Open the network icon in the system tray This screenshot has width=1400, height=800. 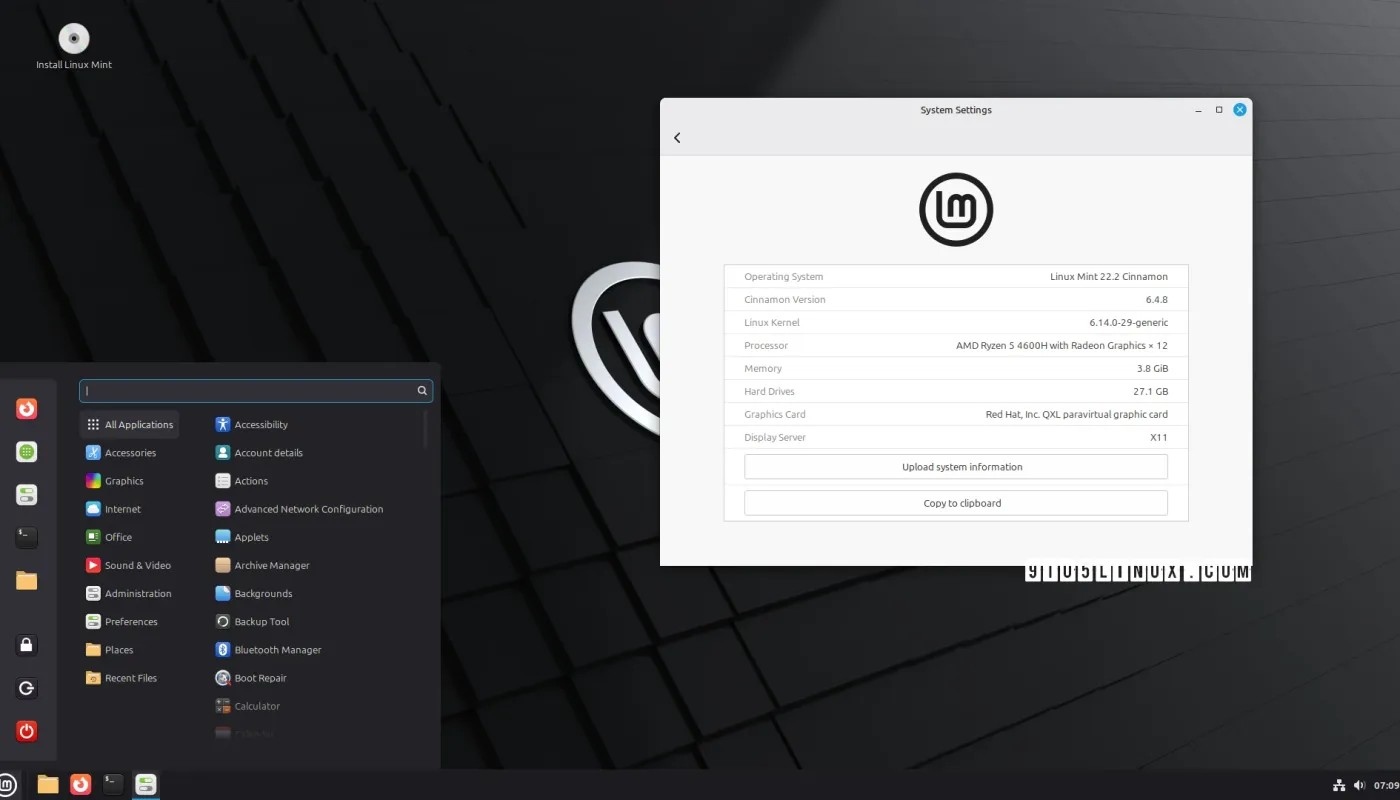pyautogui.click(x=1338, y=785)
